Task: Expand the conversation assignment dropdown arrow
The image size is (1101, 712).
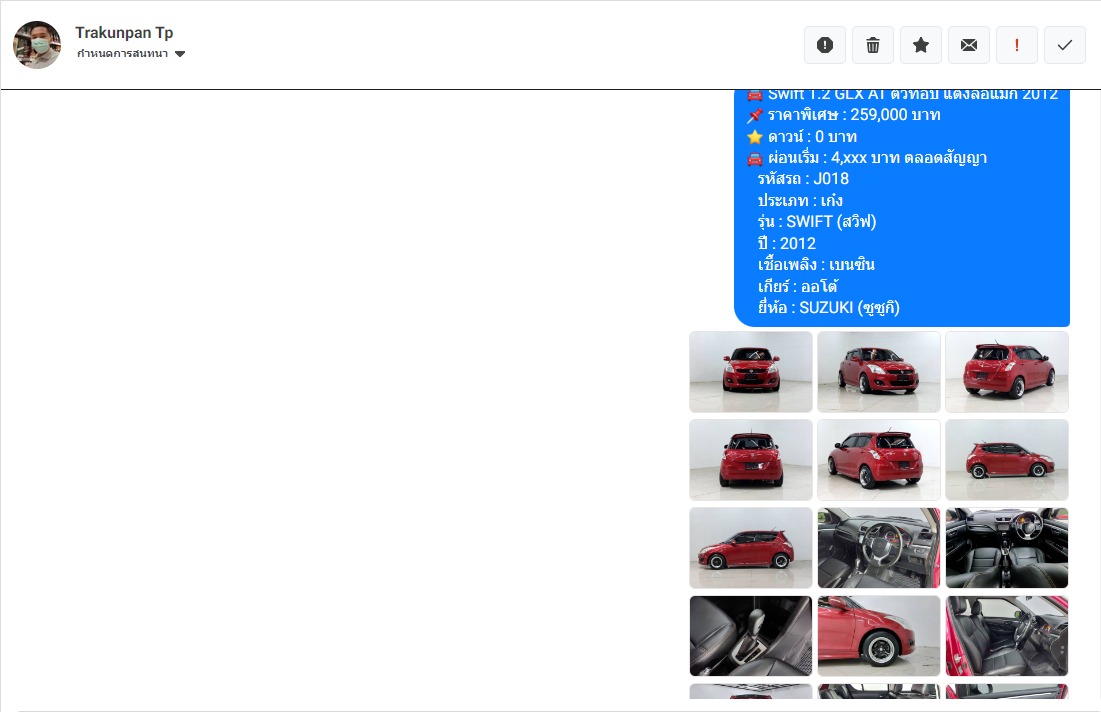Action: [180, 54]
